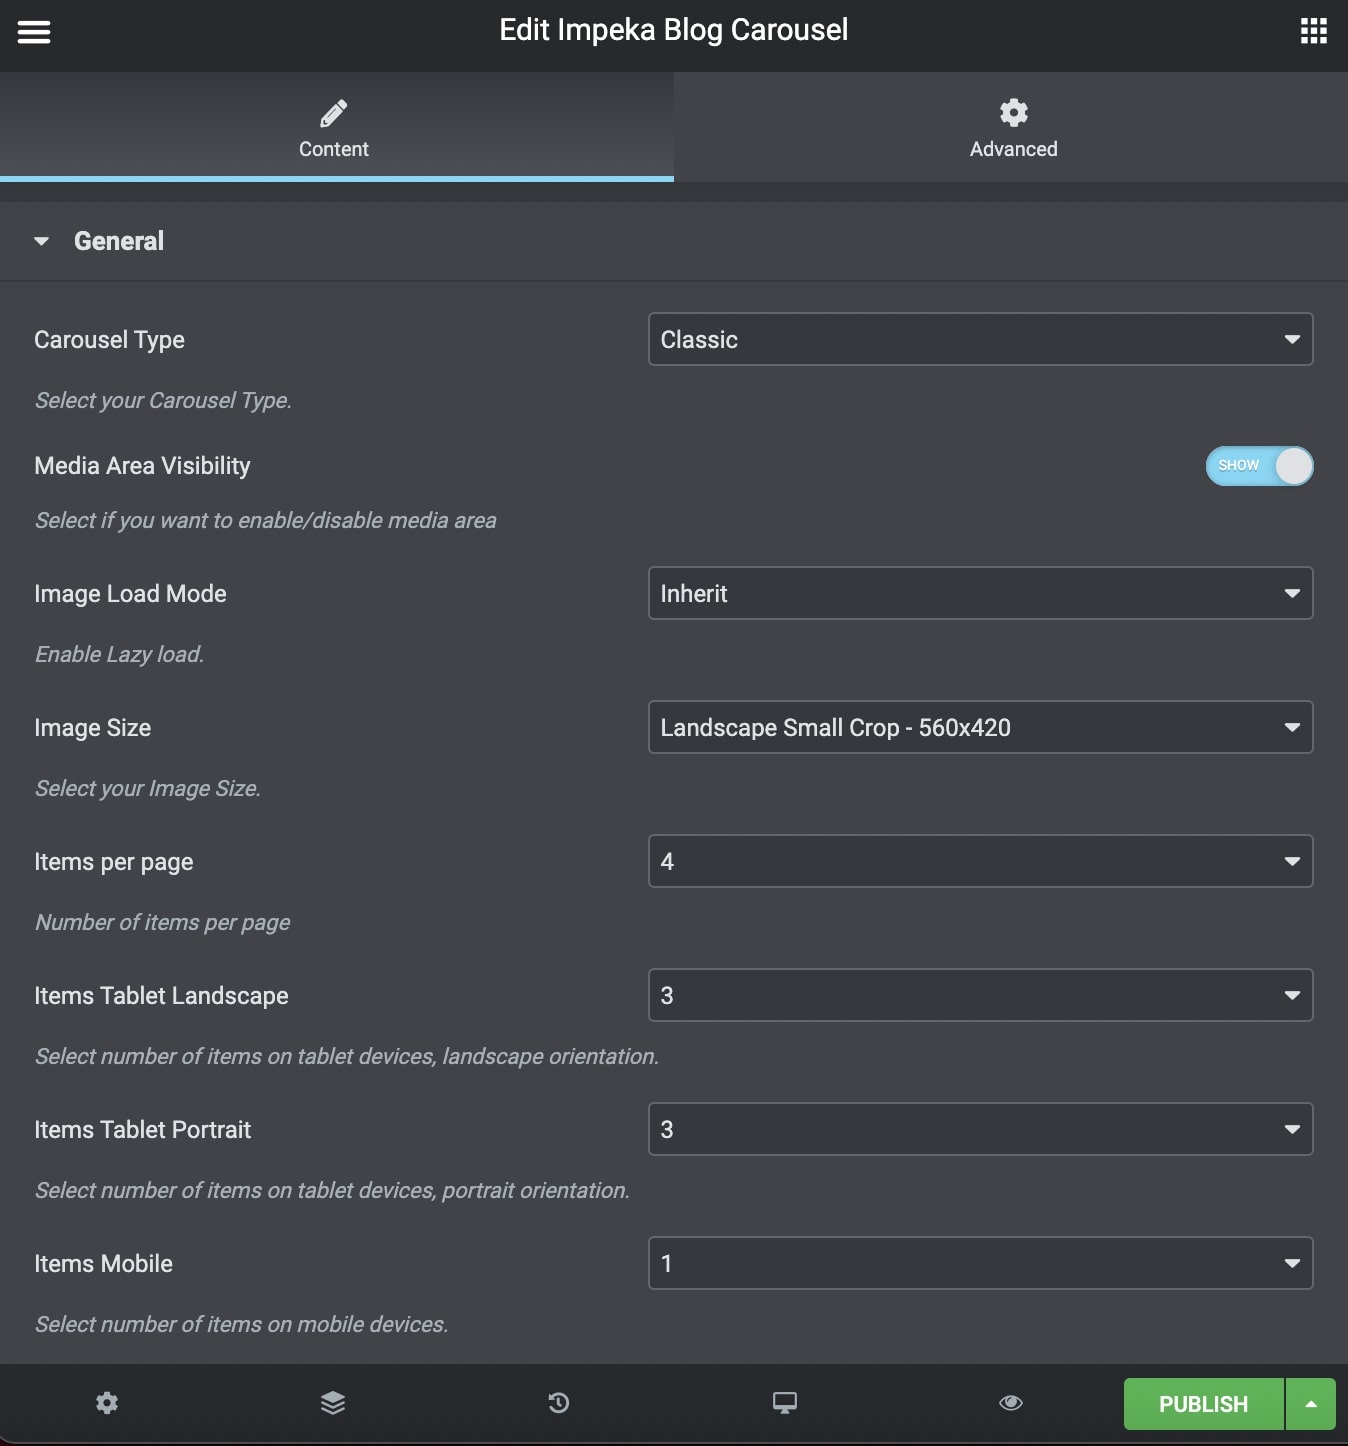This screenshot has height=1446, width=1348.
Task: Change the Items per page dropdown
Action: click(x=980, y=862)
